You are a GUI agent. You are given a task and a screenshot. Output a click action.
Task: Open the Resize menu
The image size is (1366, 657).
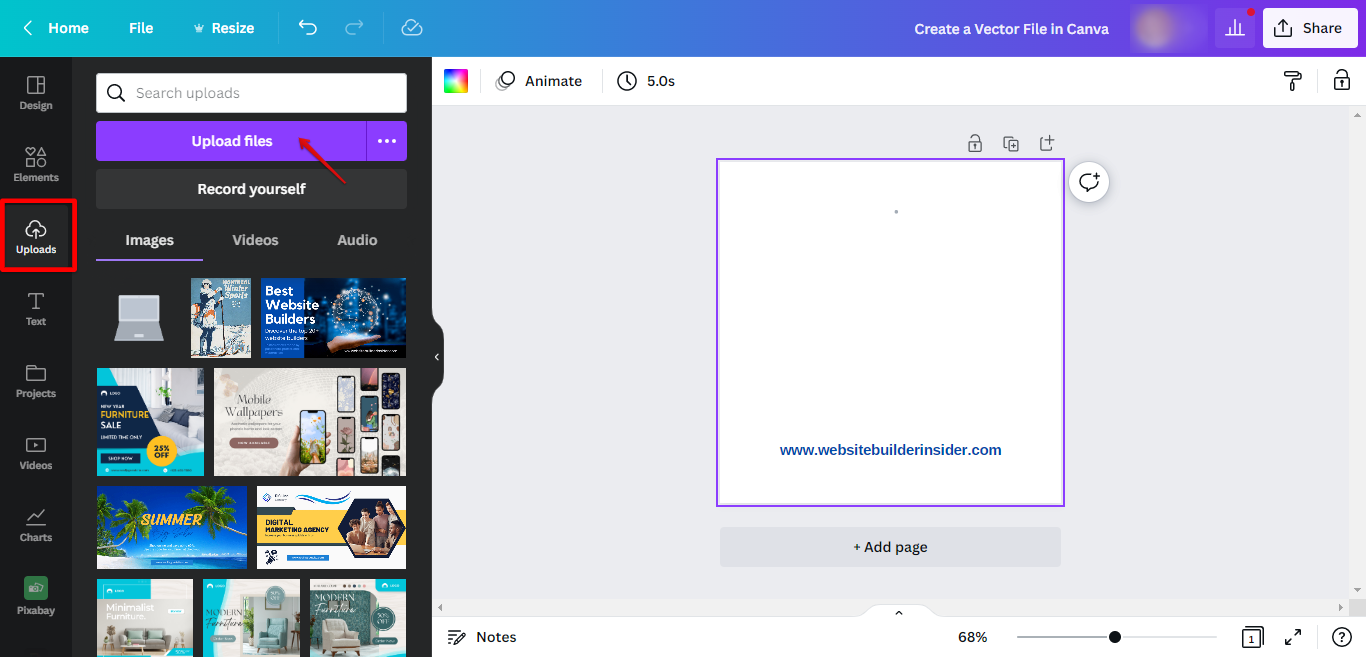point(223,28)
